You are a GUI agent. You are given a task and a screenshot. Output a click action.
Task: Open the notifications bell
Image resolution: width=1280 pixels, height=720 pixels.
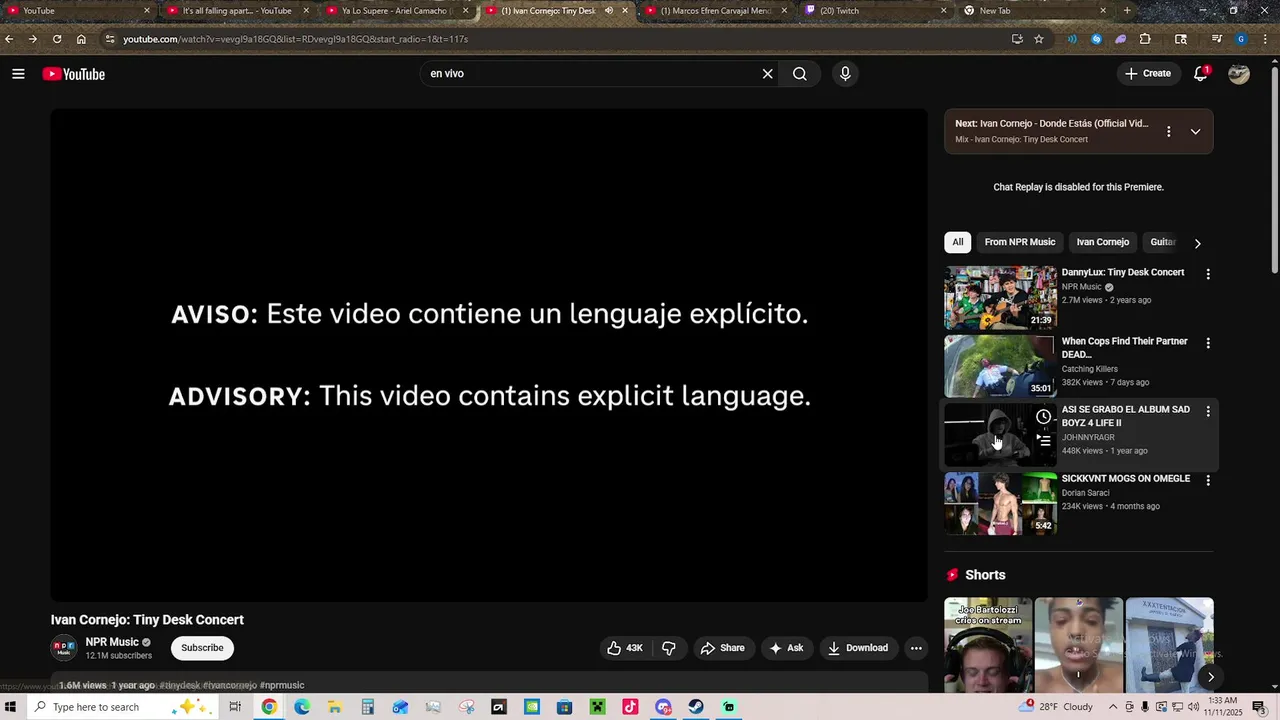point(1201,74)
